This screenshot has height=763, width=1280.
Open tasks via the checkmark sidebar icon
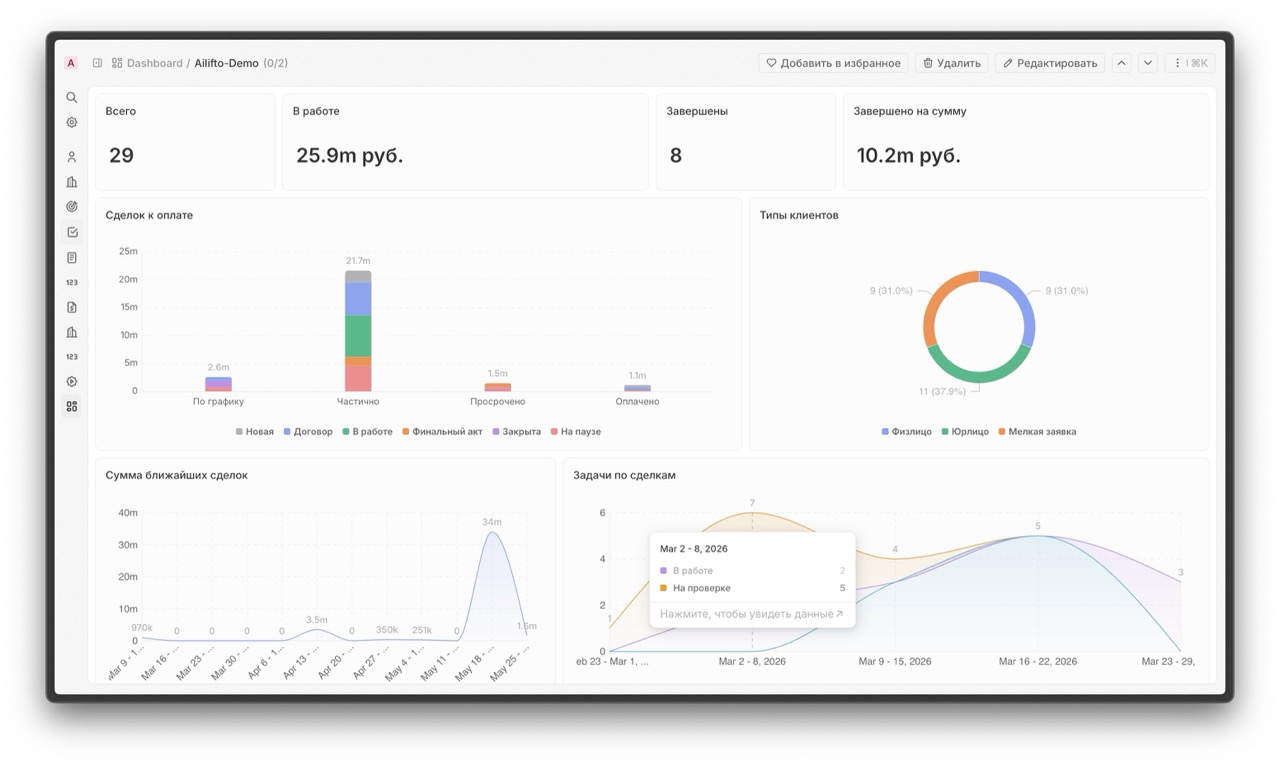(x=71, y=232)
